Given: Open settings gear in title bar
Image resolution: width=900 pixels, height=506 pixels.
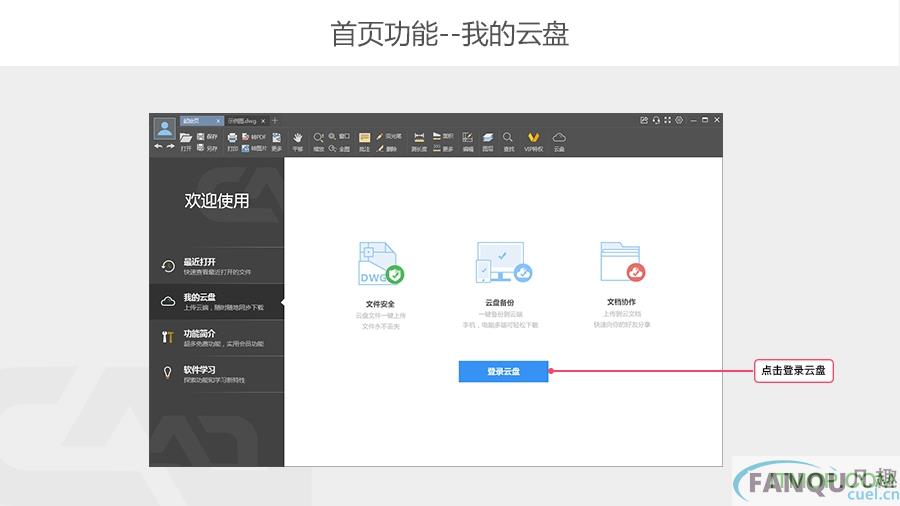Looking at the screenshot, I should pyautogui.click(x=679, y=120).
